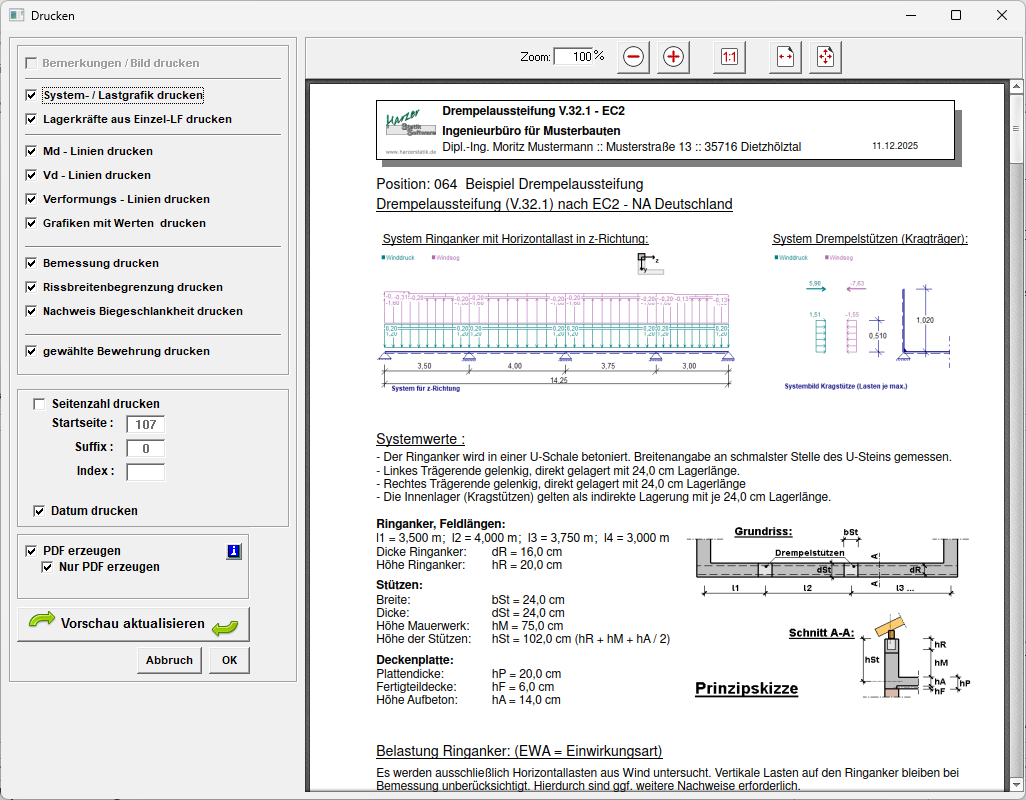The width and height of the screenshot is (1026, 800).
Task: Uncheck System- / Lastgrafik drucken
Action: 32,96
